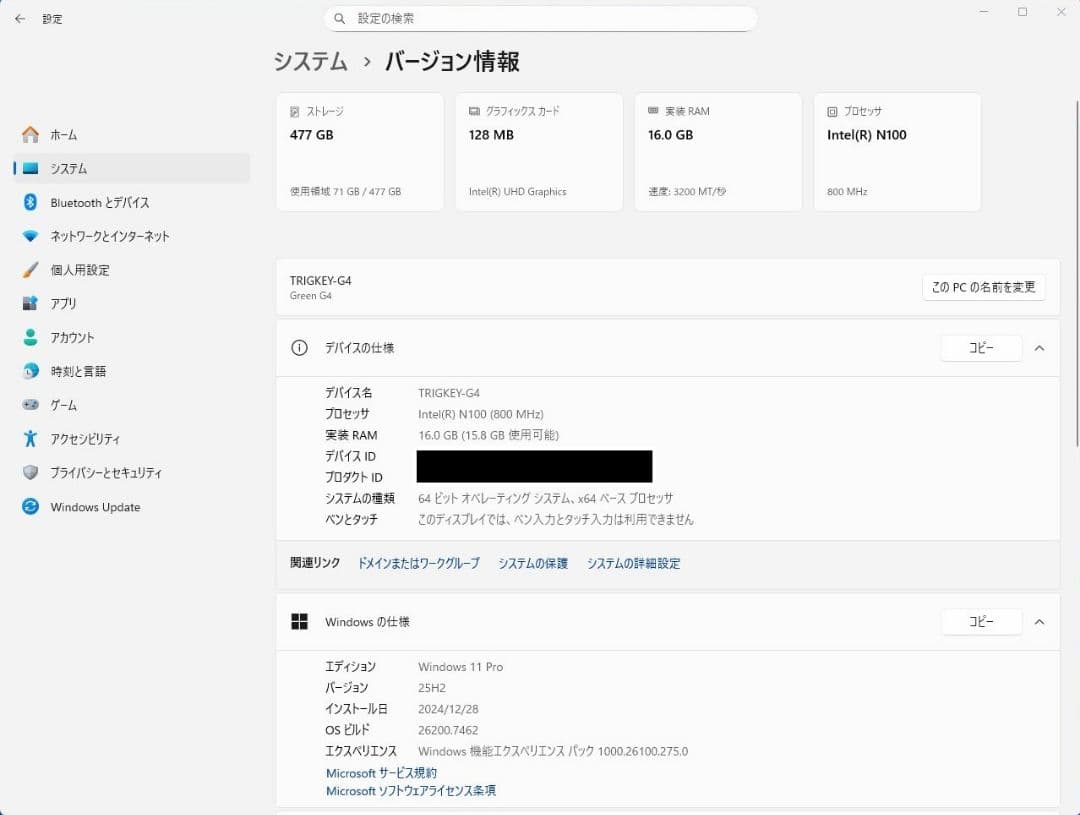Image resolution: width=1080 pixels, height=815 pixels.
Task: Open the Microsoft サービス規約 link
Action: click(381, 772)
